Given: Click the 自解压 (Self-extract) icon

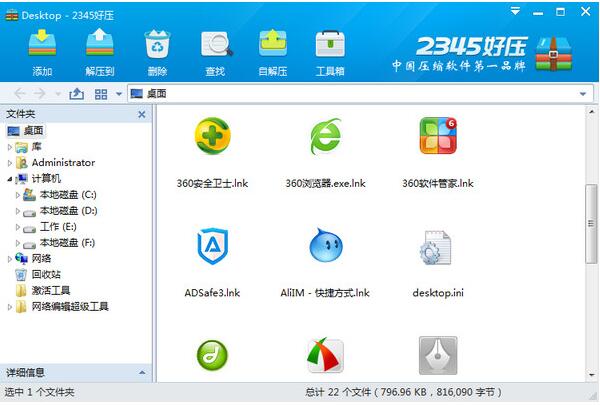Looking at the screenshot, I should coord(272,45).
